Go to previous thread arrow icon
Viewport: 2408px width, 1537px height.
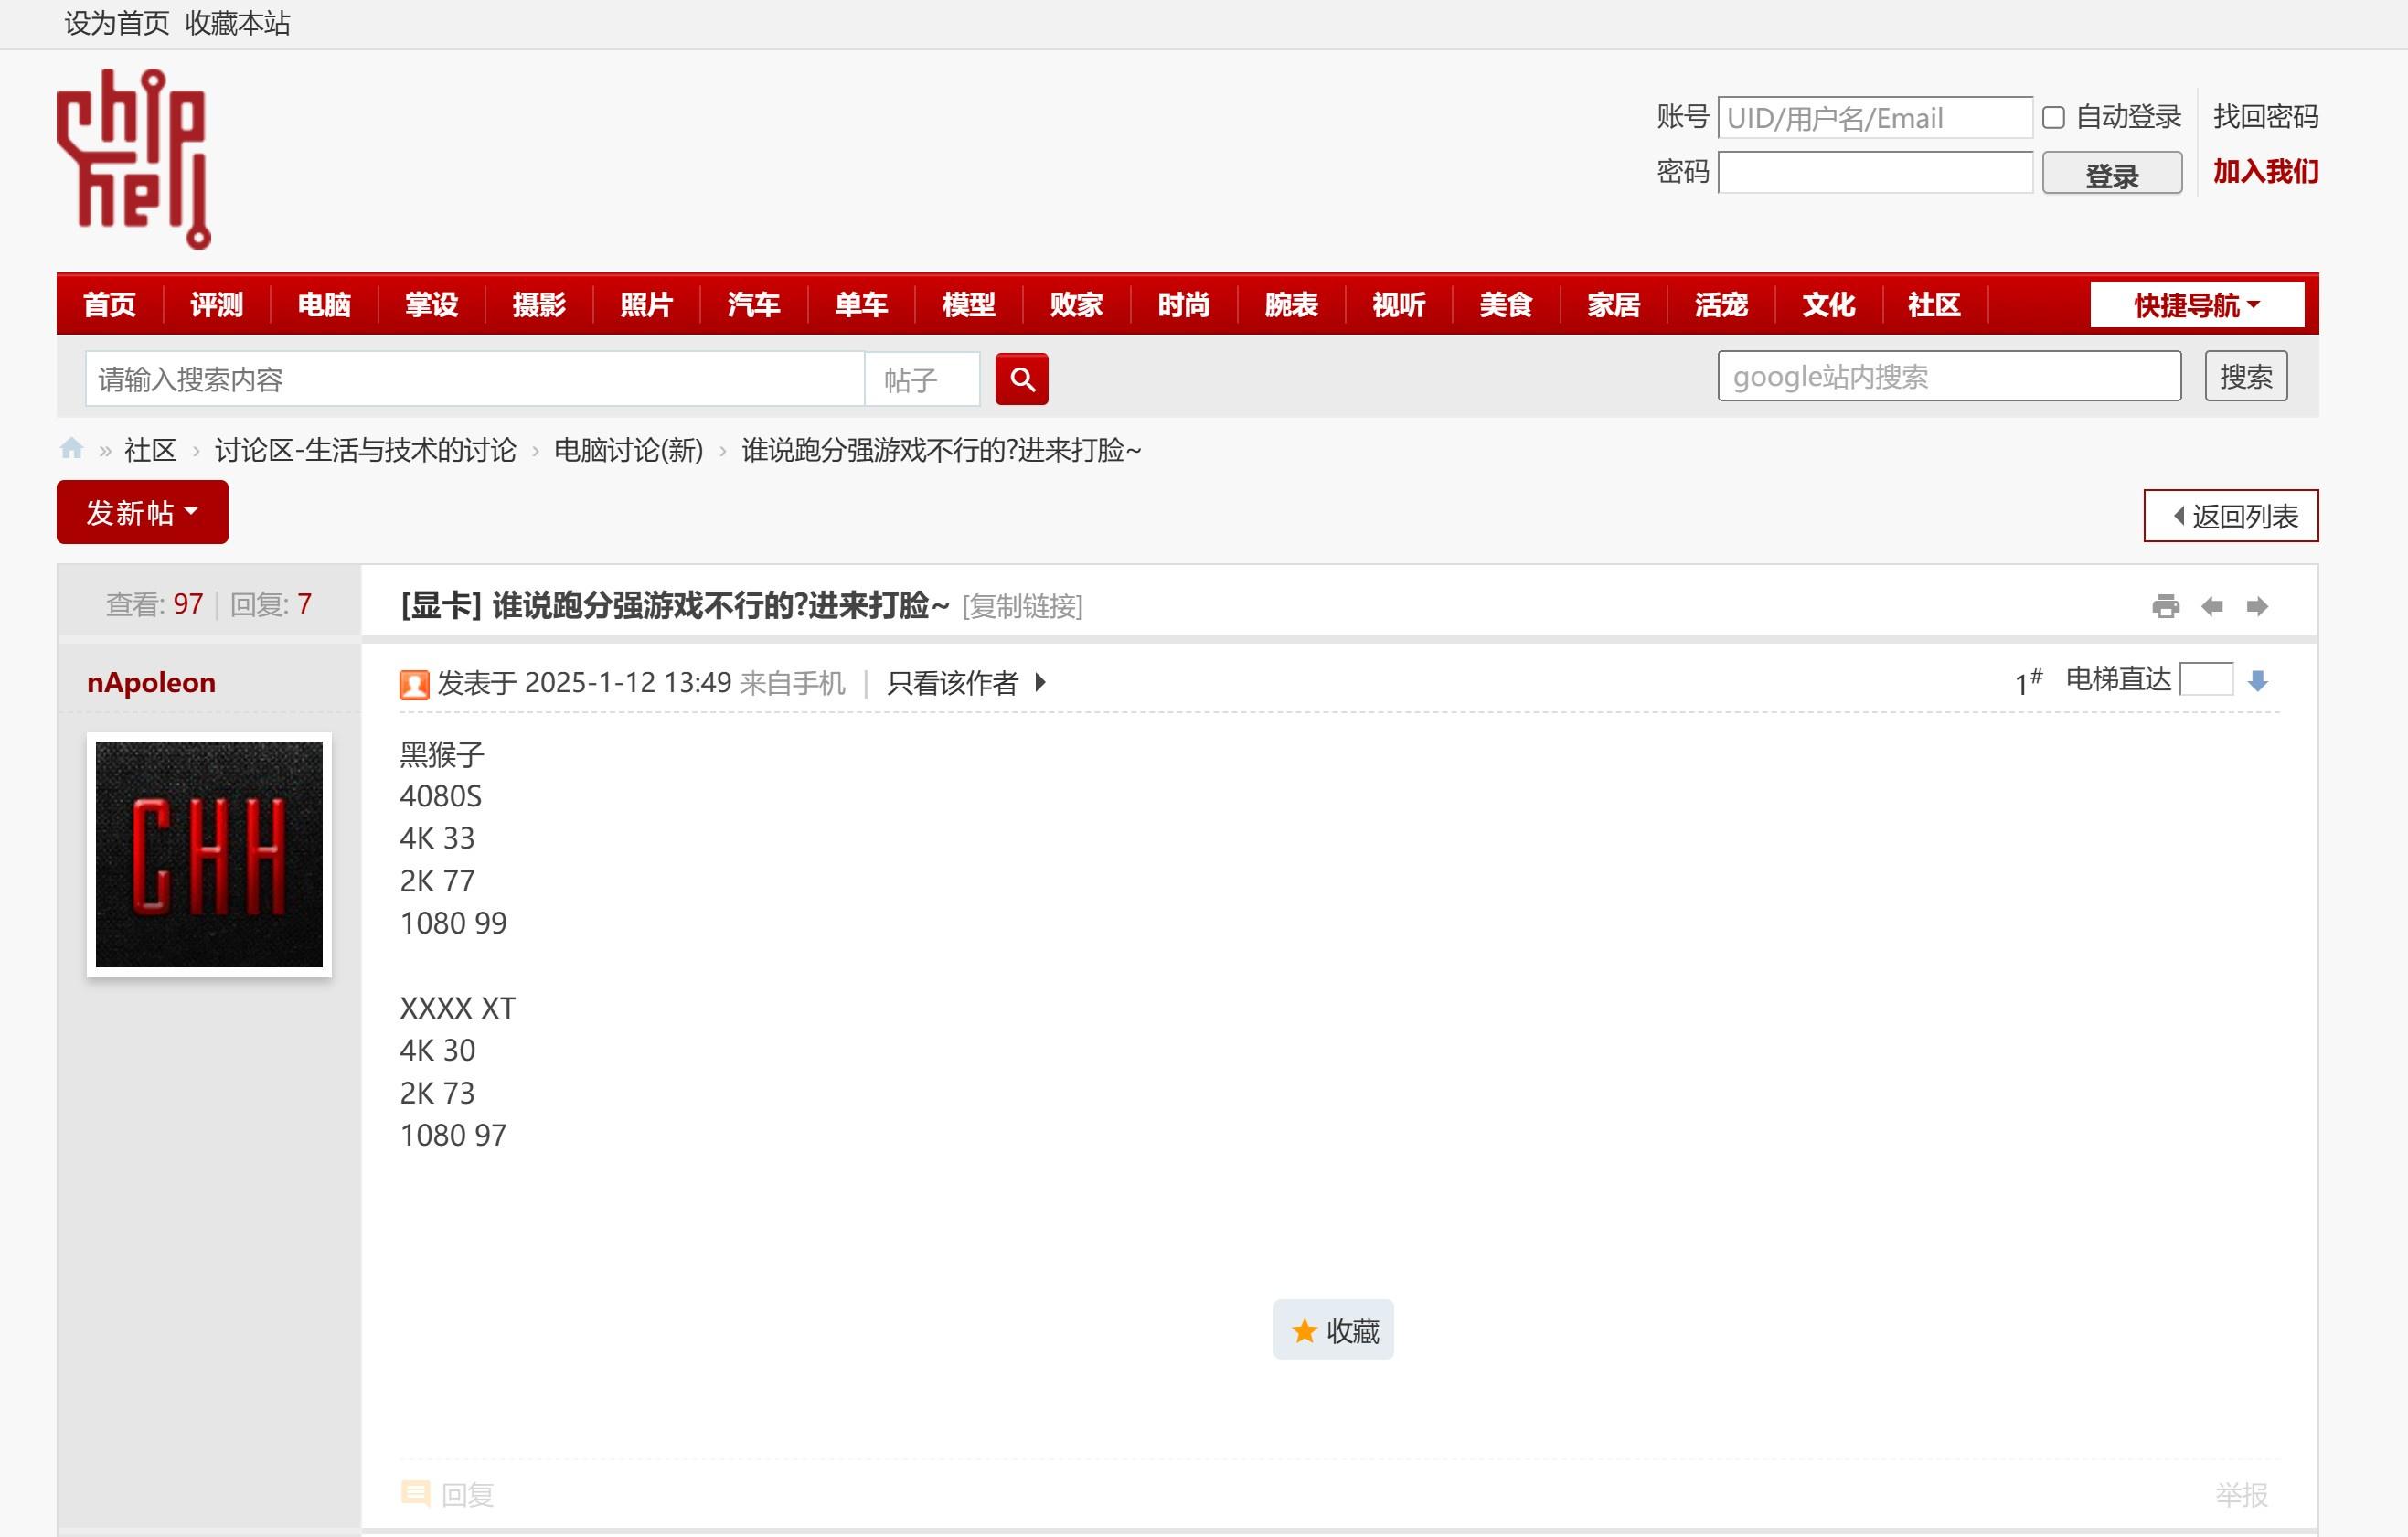(x=2212, y=606)
